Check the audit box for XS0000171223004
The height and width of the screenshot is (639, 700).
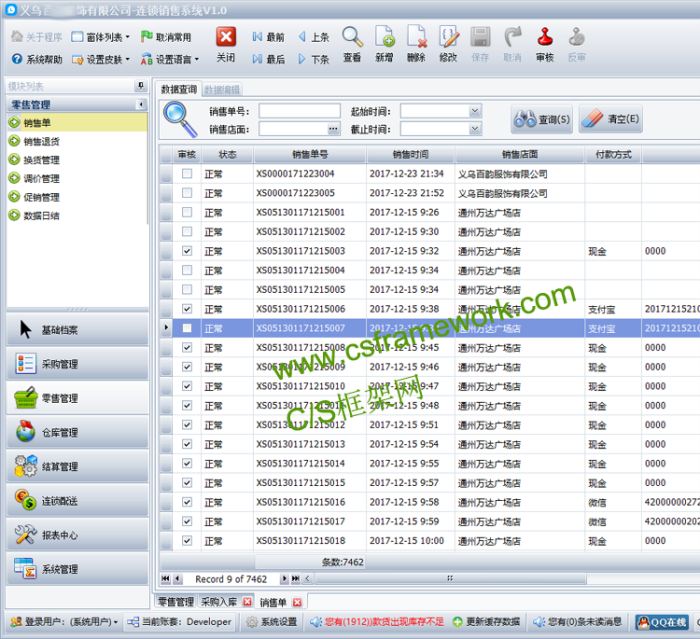[187, 174]
